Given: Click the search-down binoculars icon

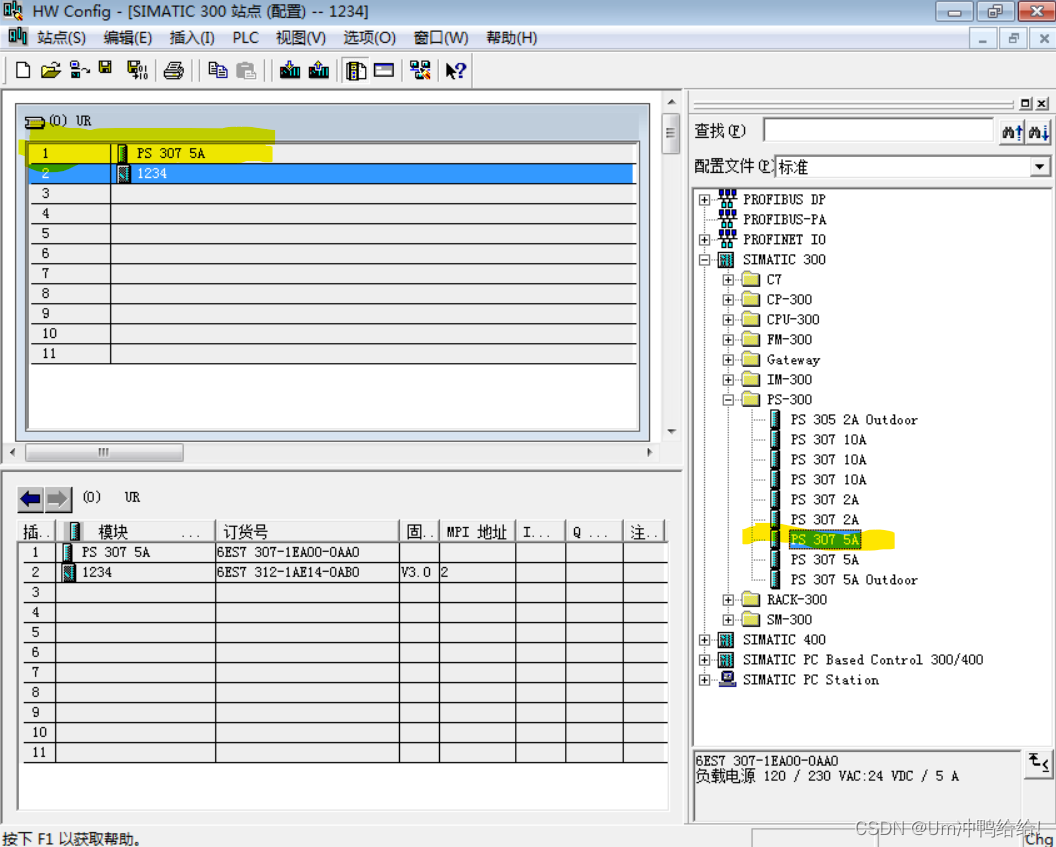Looking at the screenshot, I should point(1038,132).
